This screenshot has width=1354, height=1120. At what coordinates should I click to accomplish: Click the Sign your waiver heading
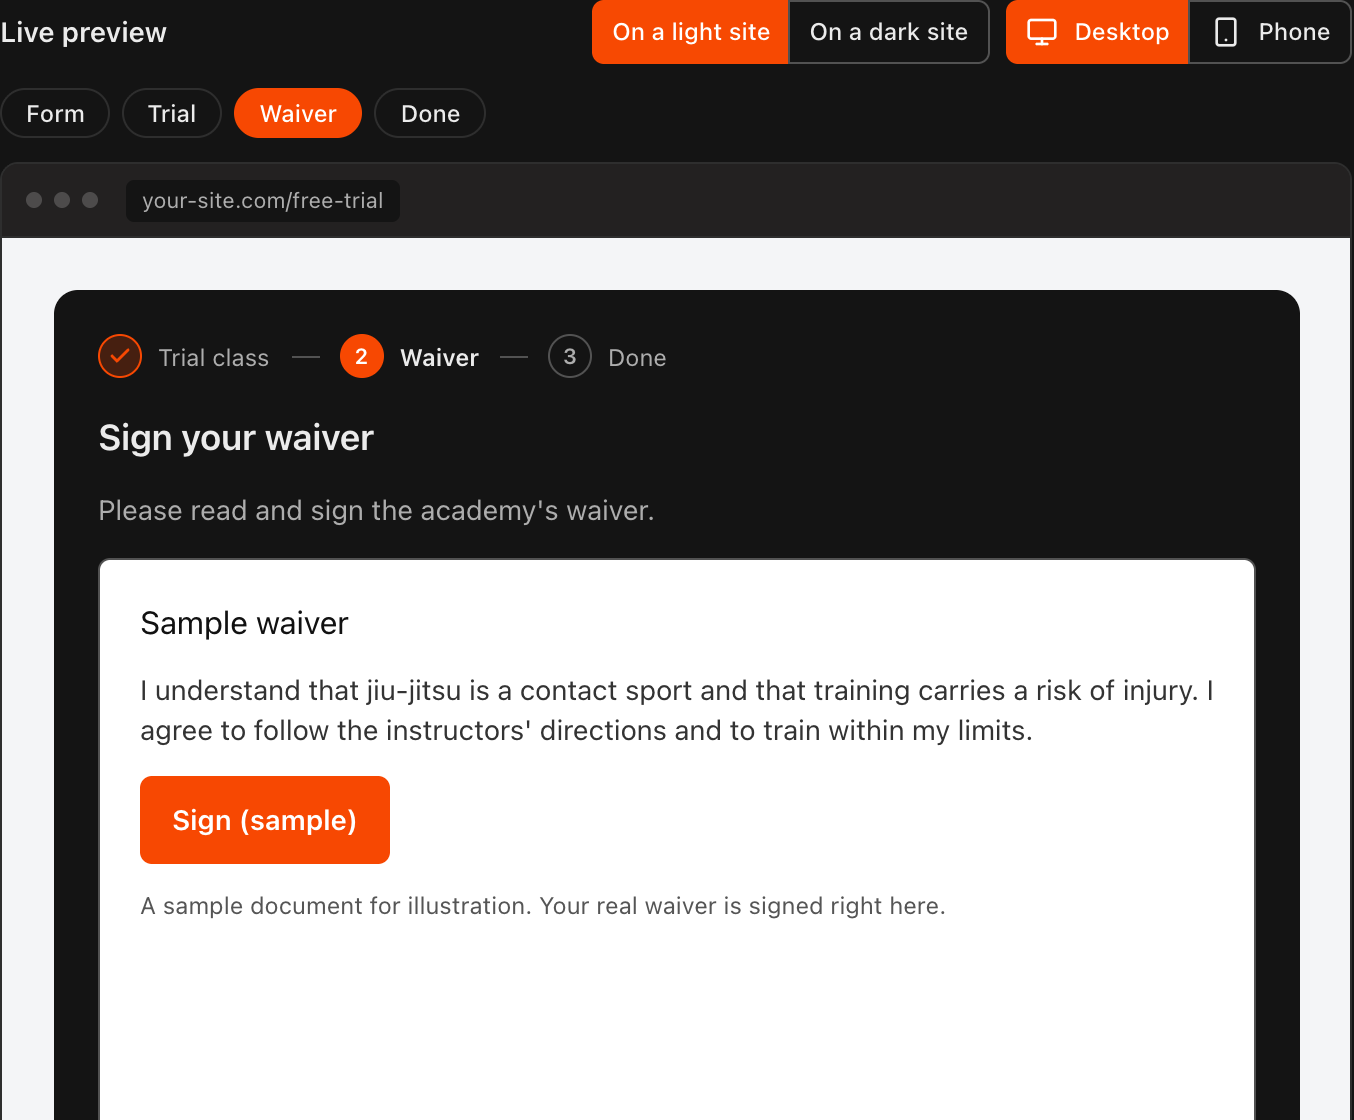[x=236, y=438]
